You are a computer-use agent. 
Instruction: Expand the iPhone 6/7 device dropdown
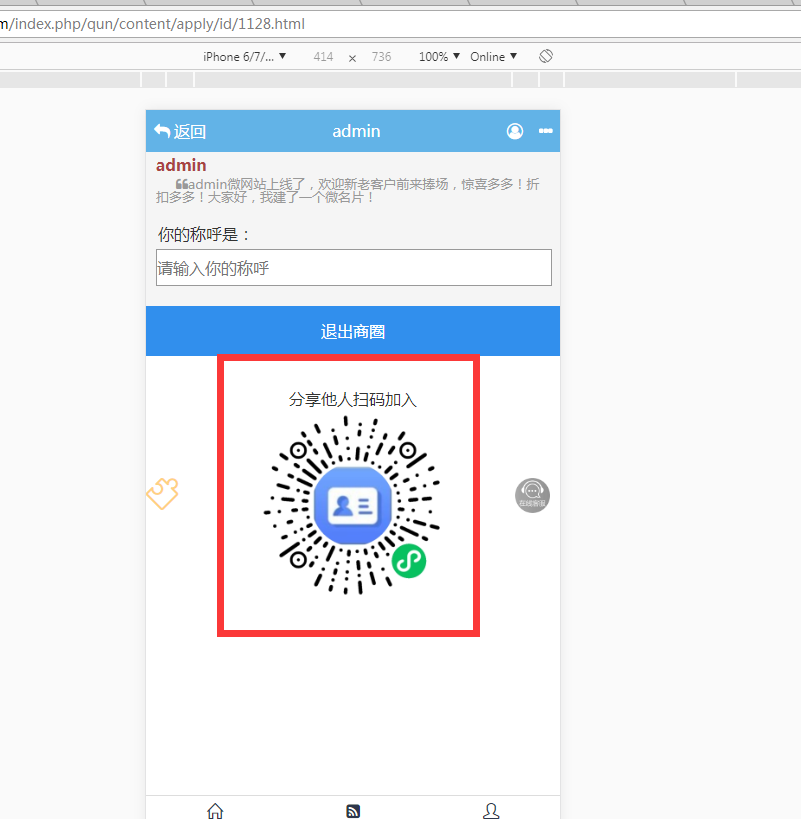pos(245,57)
